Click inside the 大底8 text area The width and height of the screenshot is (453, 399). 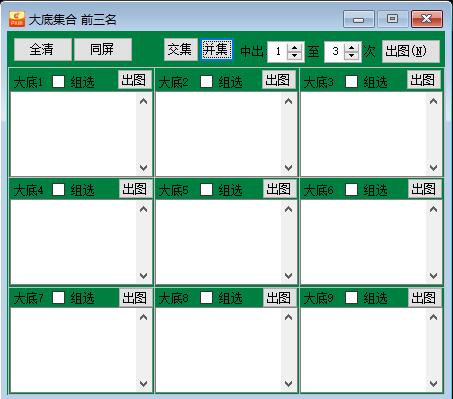coord(218,350)
